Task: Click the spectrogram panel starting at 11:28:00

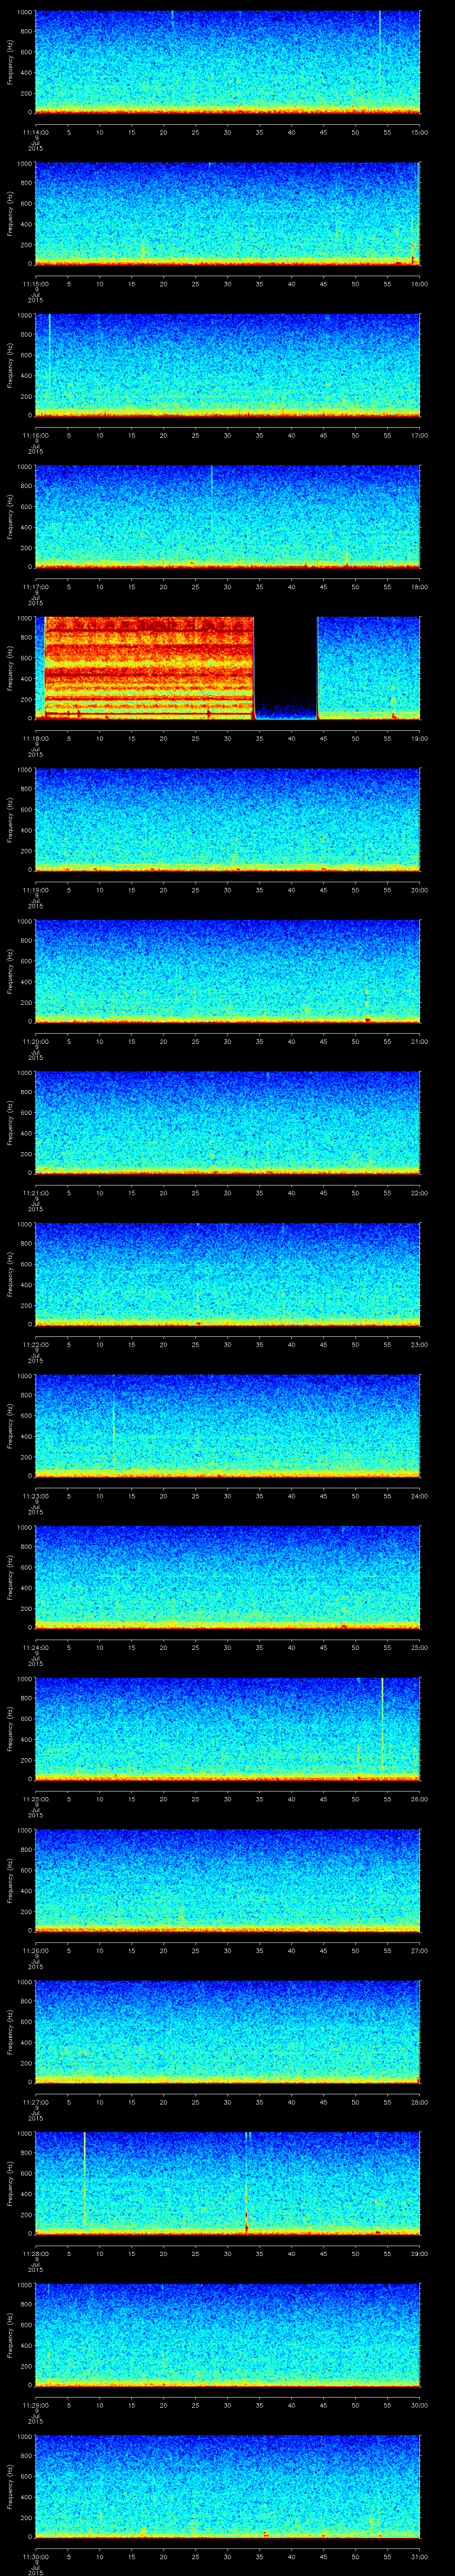Action: pos(227,2183)
